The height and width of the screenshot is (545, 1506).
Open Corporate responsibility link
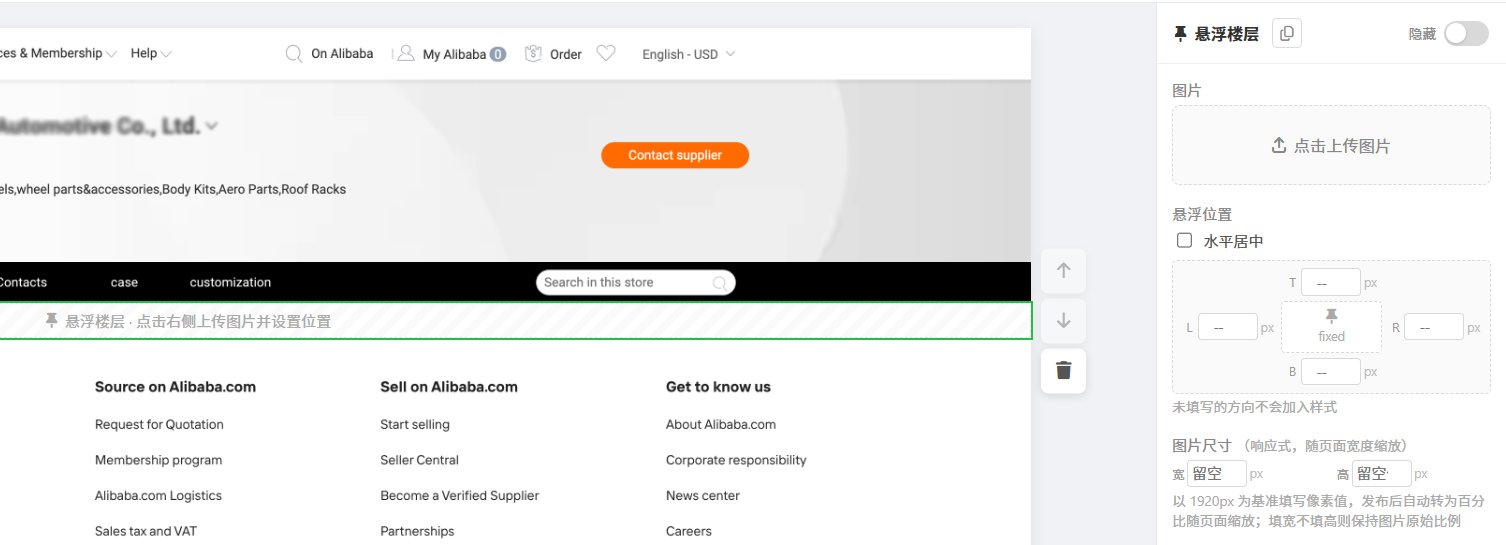[x=736, y=460]
